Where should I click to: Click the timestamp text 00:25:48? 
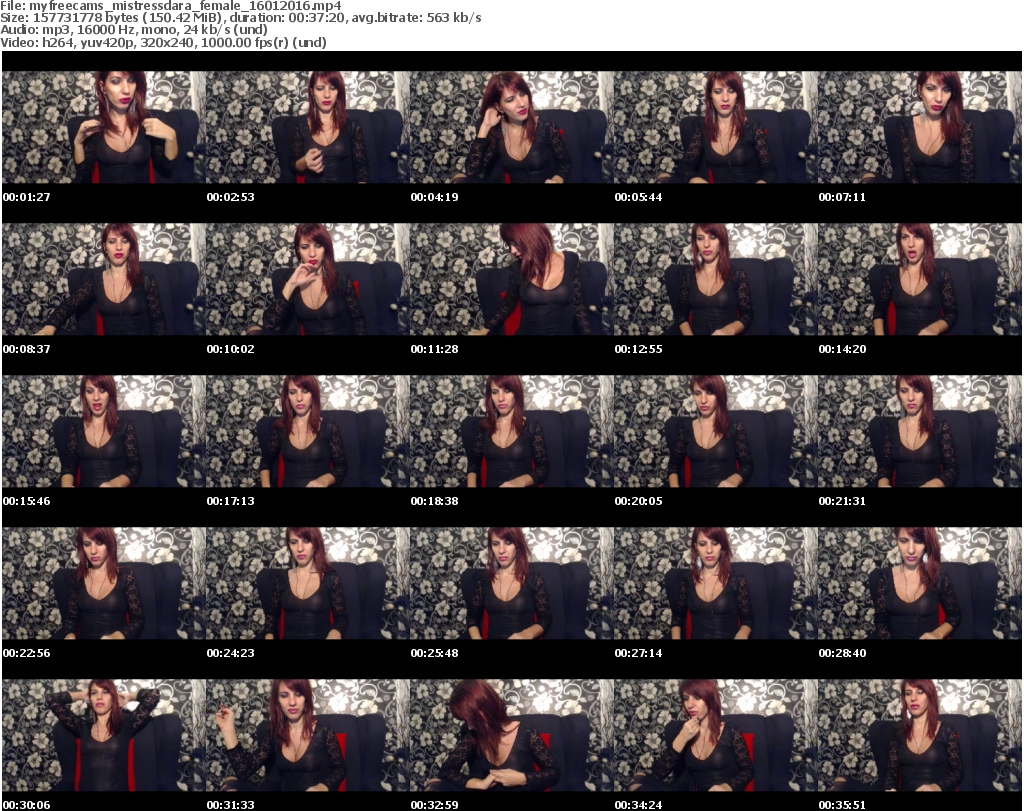(434, 653)
